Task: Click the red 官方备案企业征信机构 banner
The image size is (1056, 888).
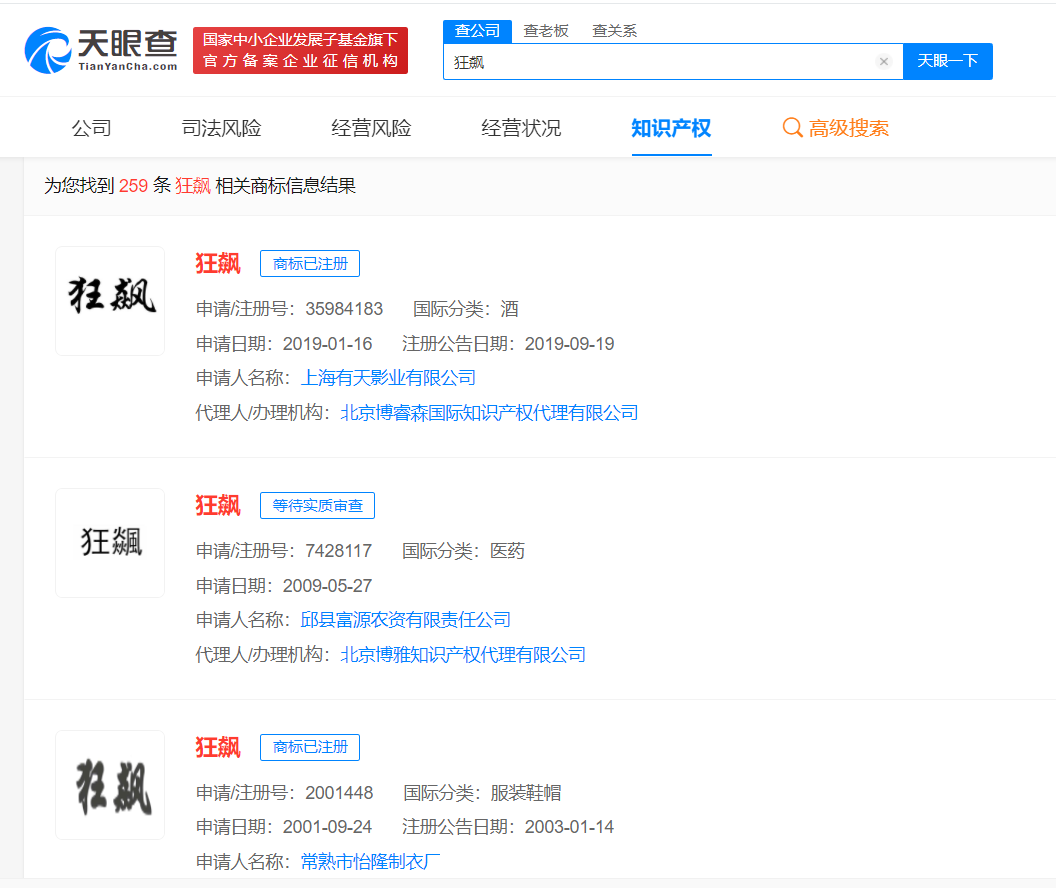Action: pyautogui.click(x=300, y=50)
